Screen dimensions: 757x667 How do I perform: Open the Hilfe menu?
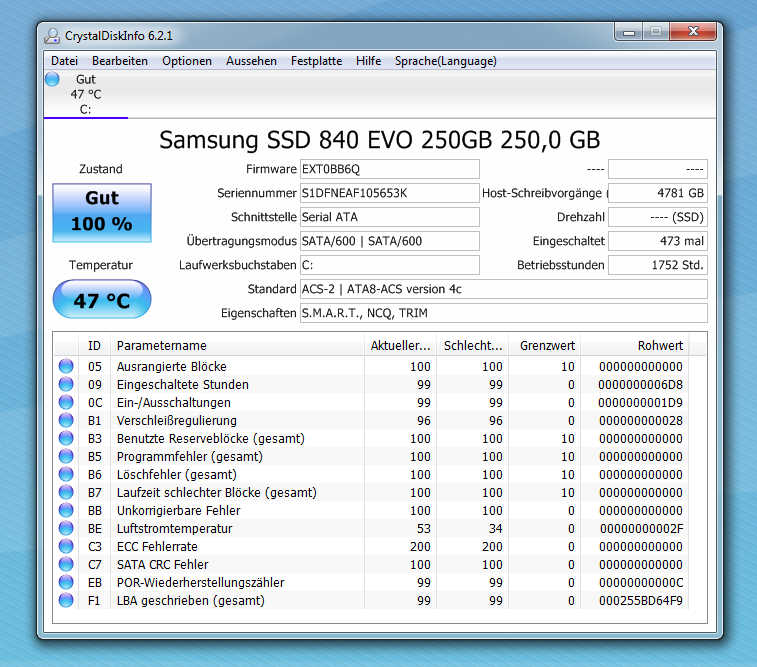coord(368,61)
